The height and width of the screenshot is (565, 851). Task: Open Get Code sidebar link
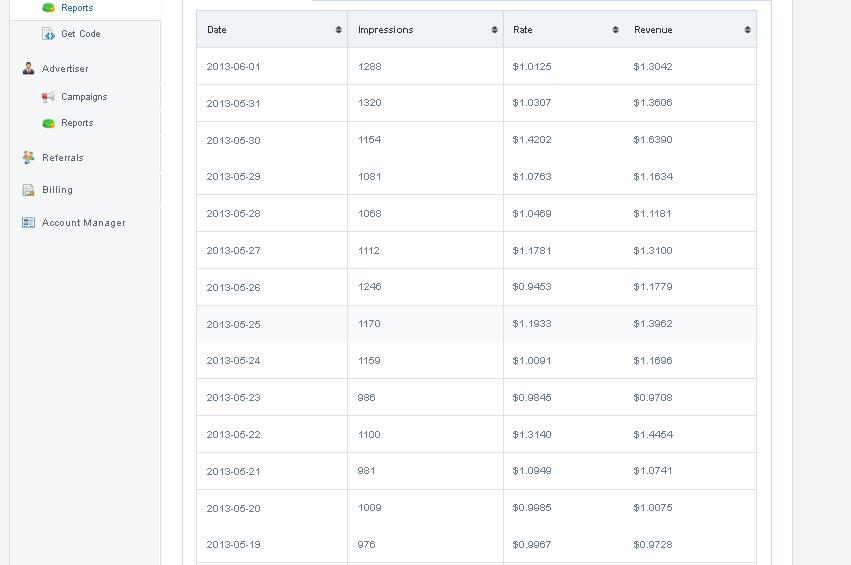click(x=81, y=34)
